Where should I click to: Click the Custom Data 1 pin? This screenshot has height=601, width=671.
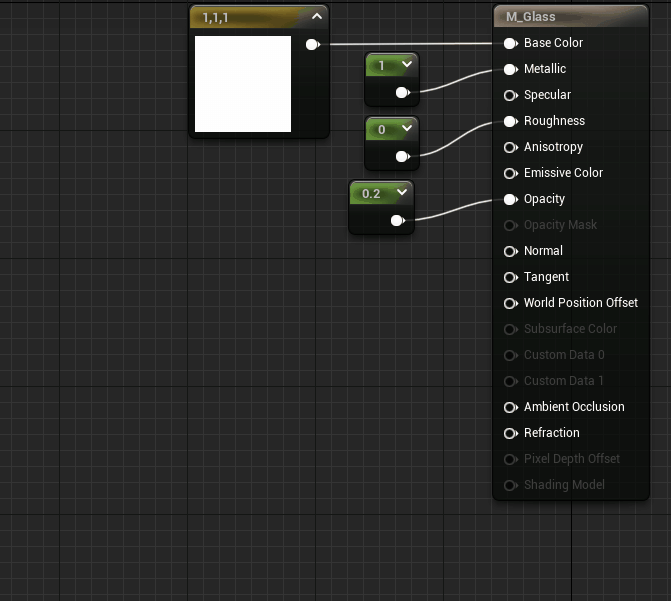(x=511, y=381)
